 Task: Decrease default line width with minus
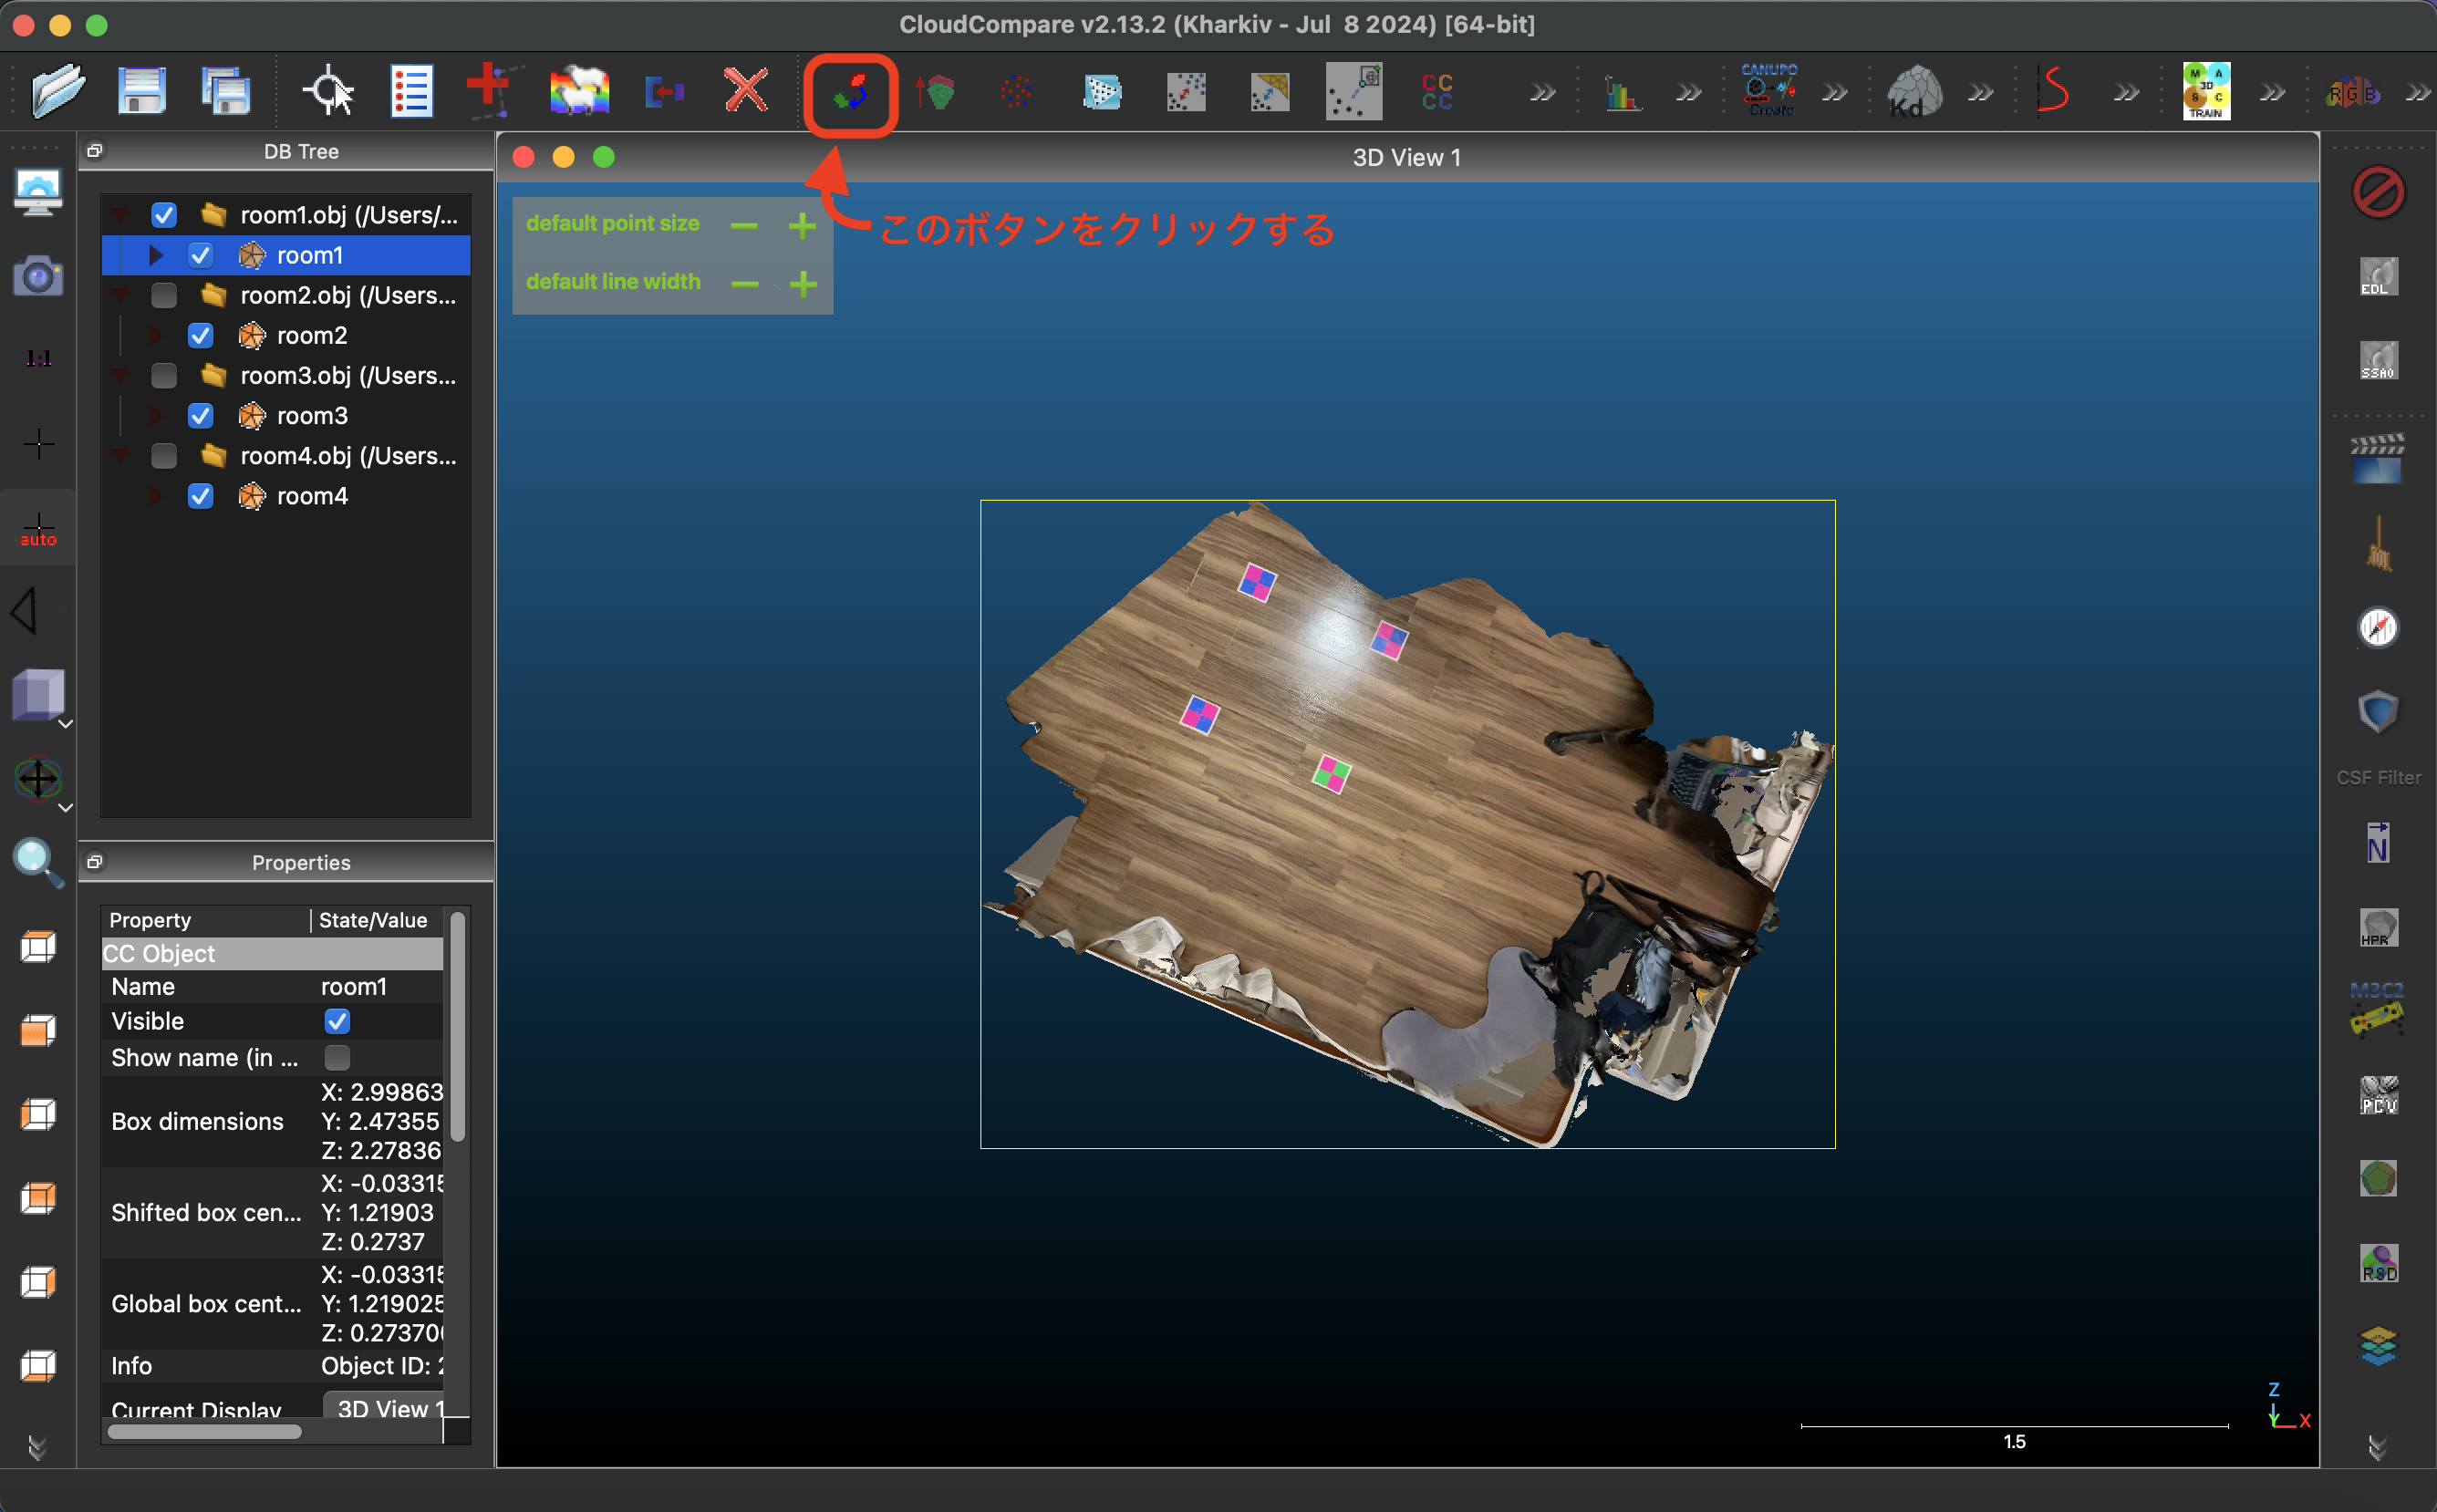tap(744, 284)
